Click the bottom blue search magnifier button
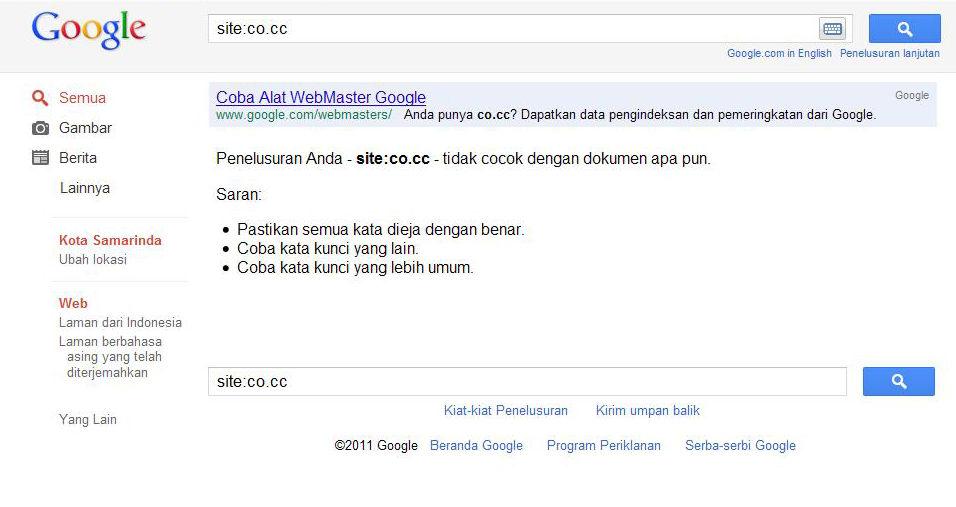Screen dimensions: 956x507 [899, 381]
